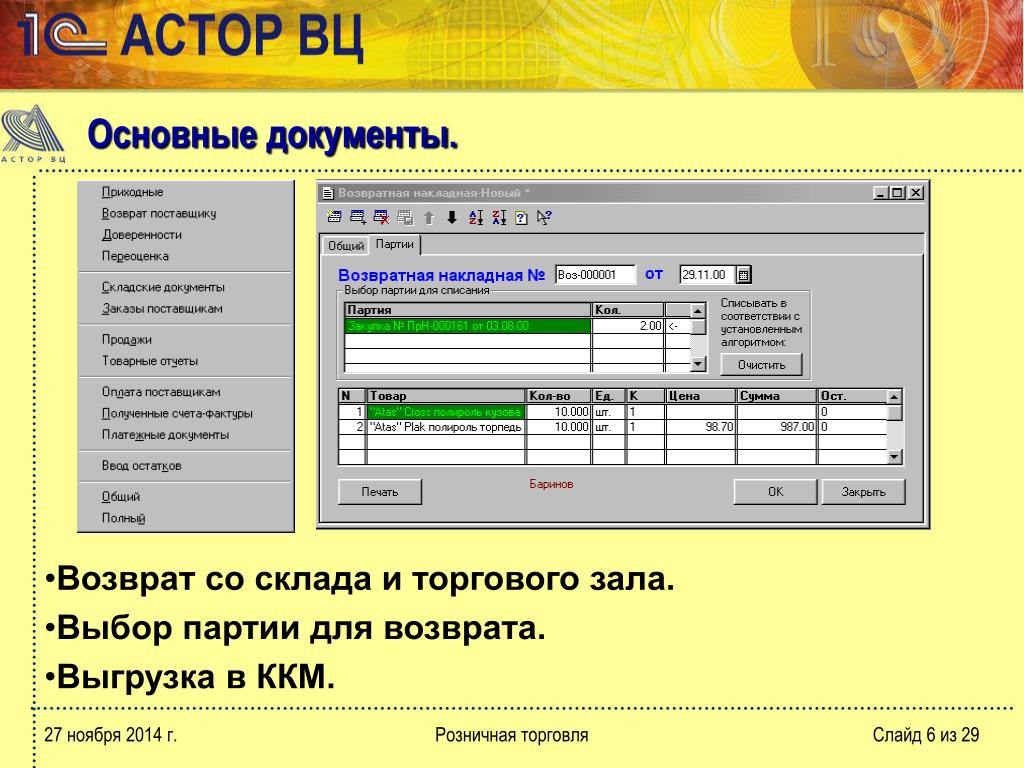Select row "Atas" Plak полироль торпедь
This screenshot has width=1024, height=768.
point(446,427)
